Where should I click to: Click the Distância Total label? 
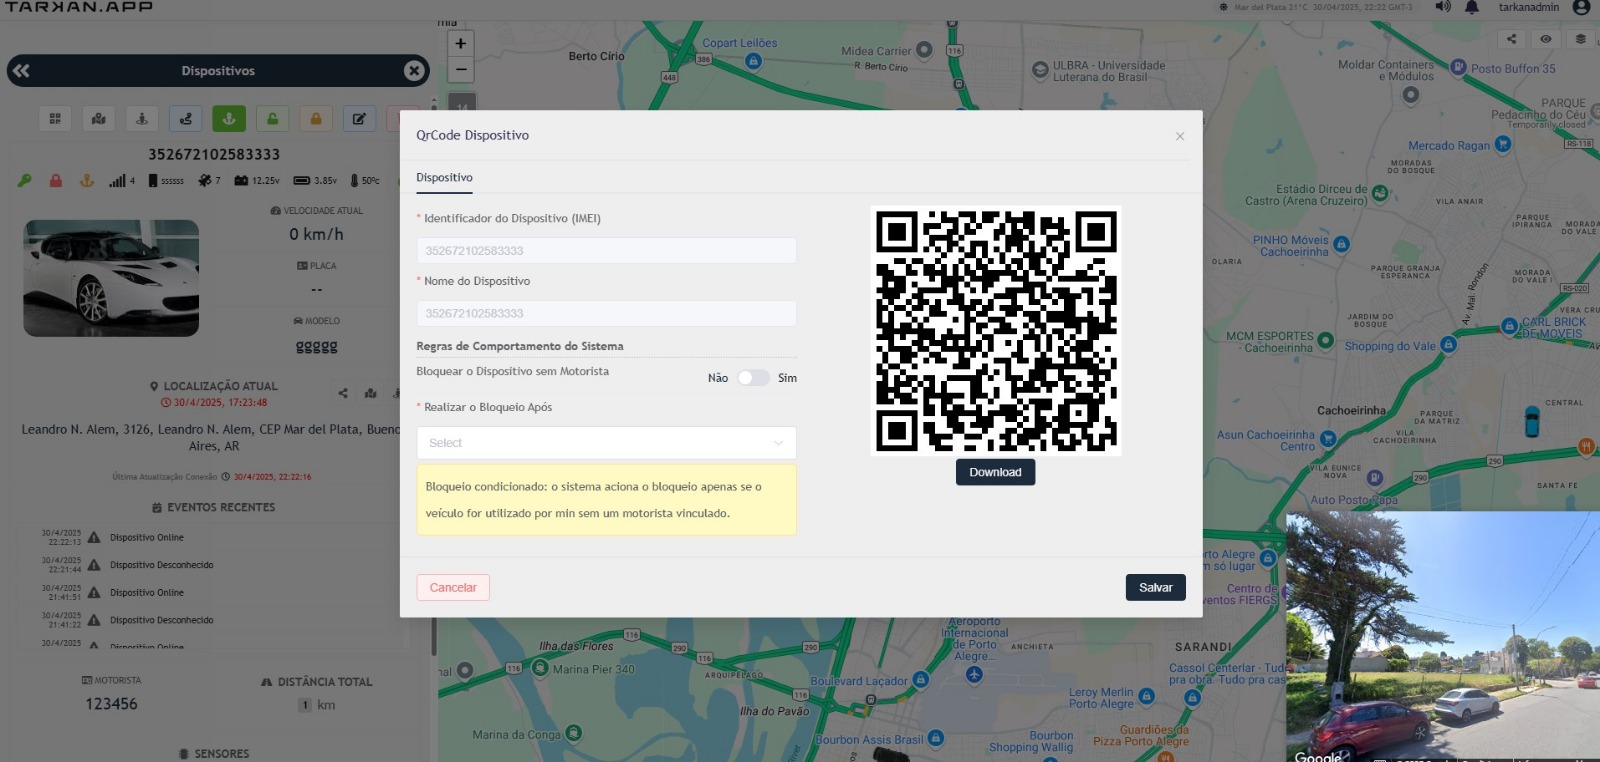coord(316,682)
